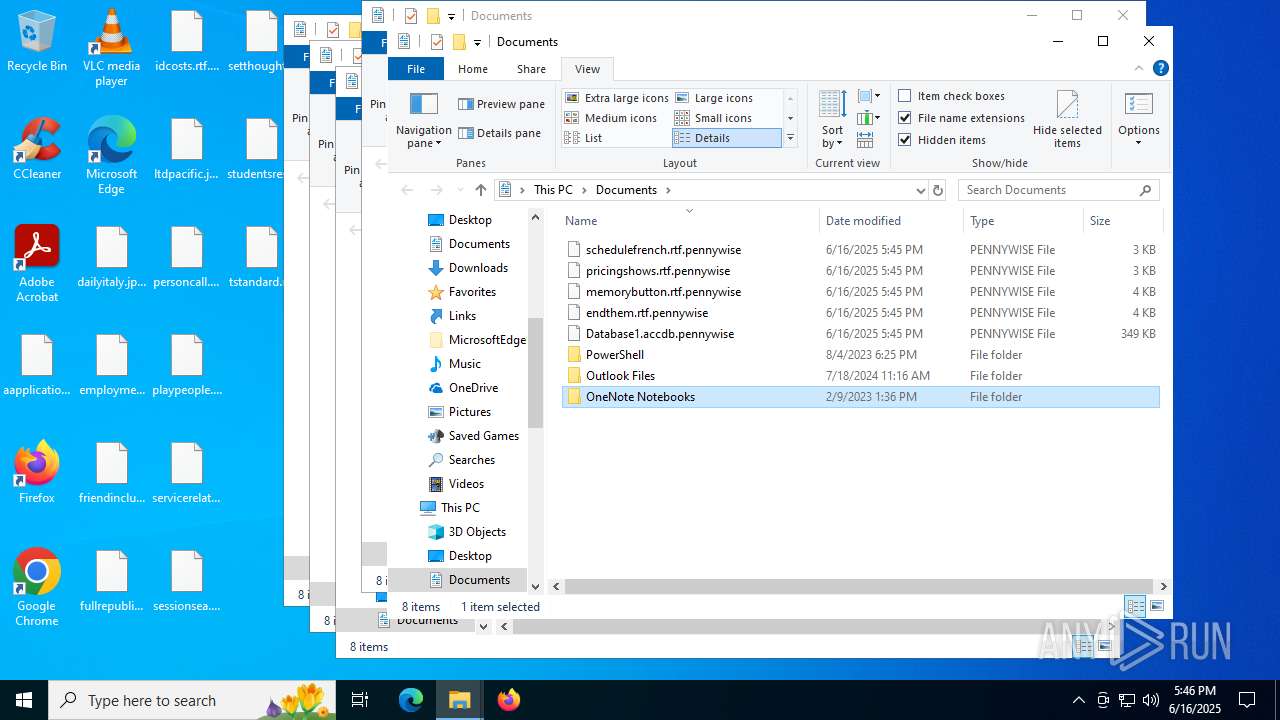Open Explorer Help icon

(x=1160, y=69)
